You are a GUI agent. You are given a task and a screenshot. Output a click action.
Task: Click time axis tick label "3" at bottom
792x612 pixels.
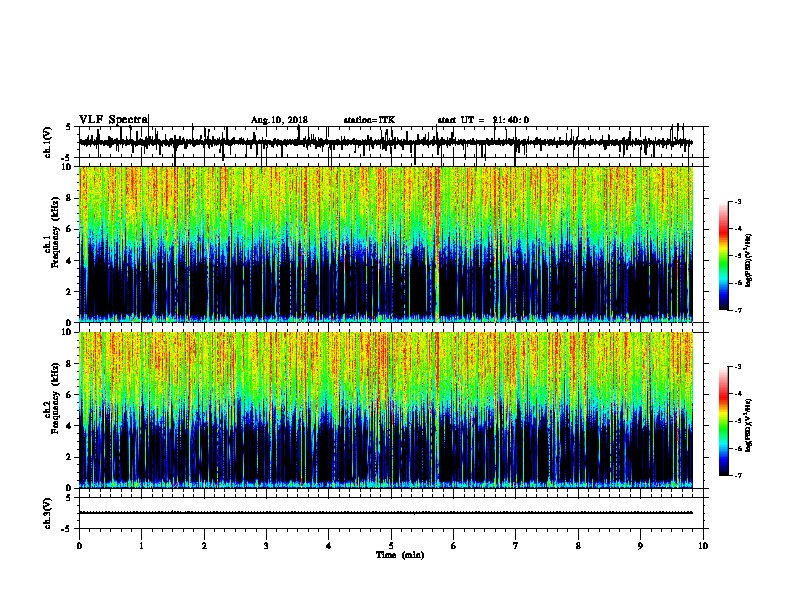266,546
